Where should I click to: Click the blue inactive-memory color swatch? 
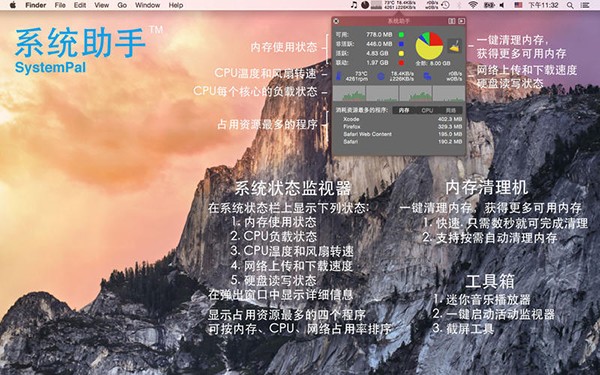401,44
